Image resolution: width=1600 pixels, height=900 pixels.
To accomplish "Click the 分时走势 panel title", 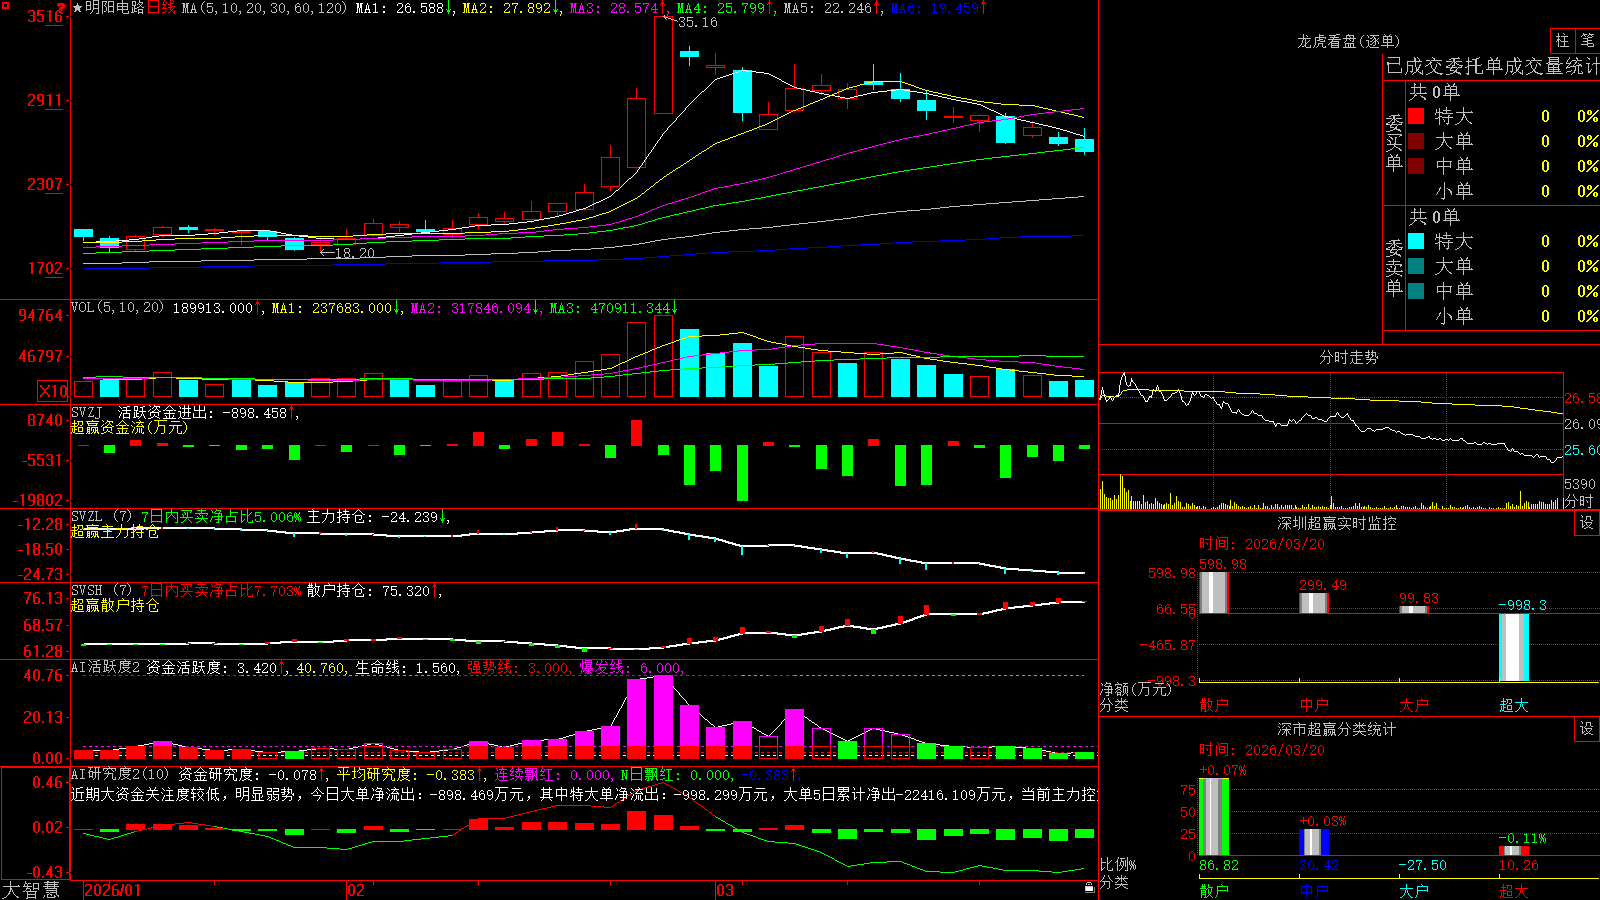I will 1348,357.
